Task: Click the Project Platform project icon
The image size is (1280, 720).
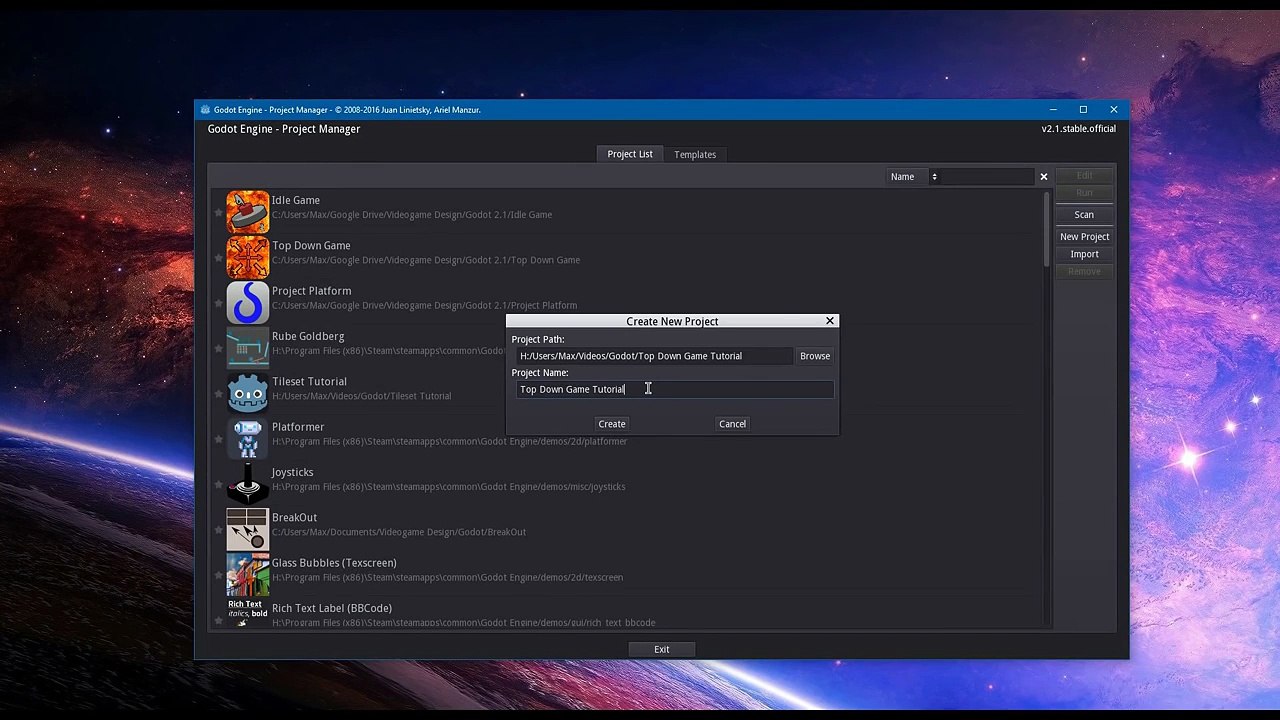Action: point(247,302)
